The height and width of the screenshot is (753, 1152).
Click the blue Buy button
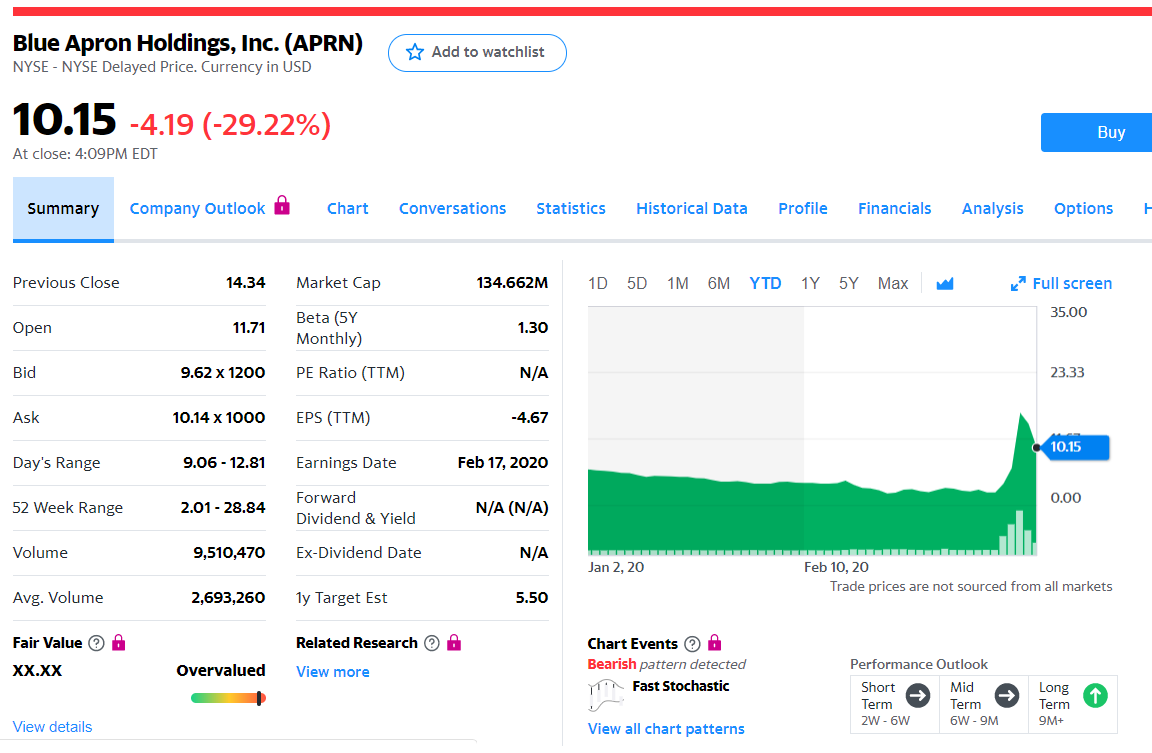(x=1096, y=132)
